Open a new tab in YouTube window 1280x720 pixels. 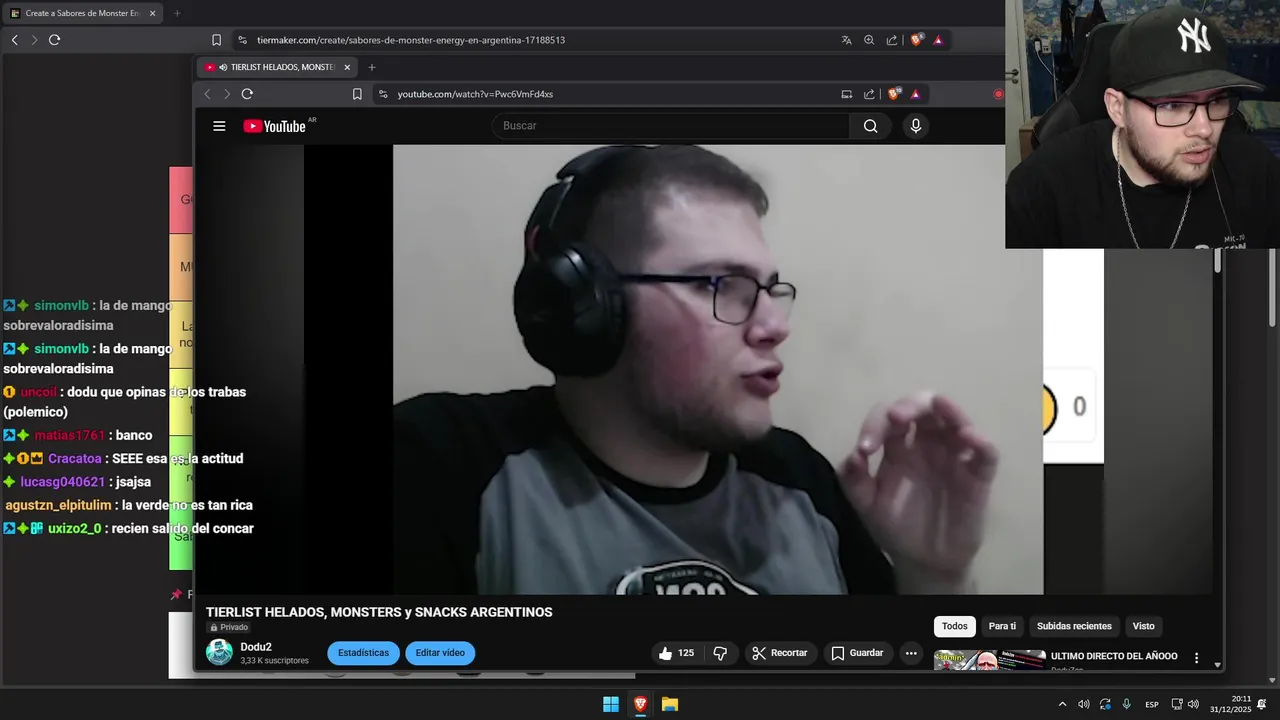[372, 67]
